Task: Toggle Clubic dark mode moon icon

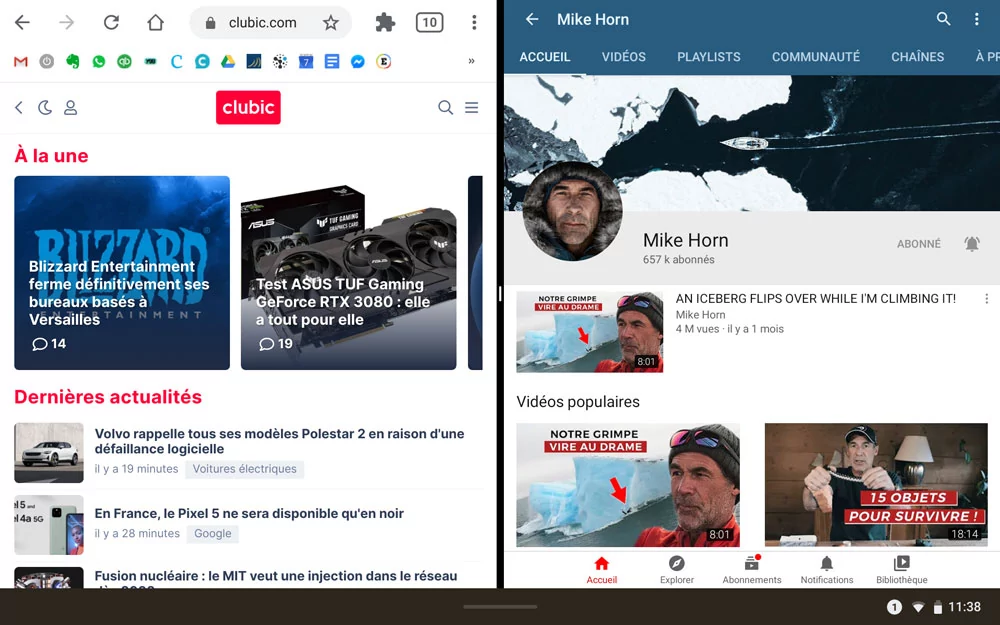Action: pyautogui.click(x=45, y=108)
